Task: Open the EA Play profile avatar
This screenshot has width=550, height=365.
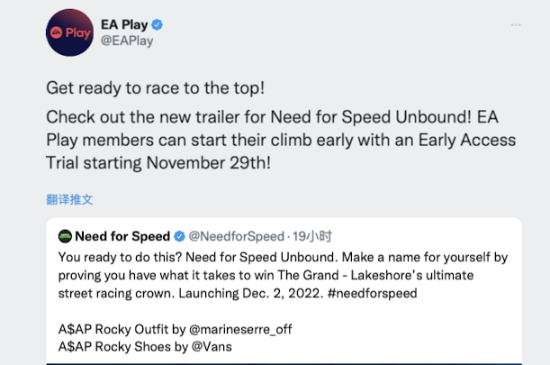Action: (x=70, y=33)
